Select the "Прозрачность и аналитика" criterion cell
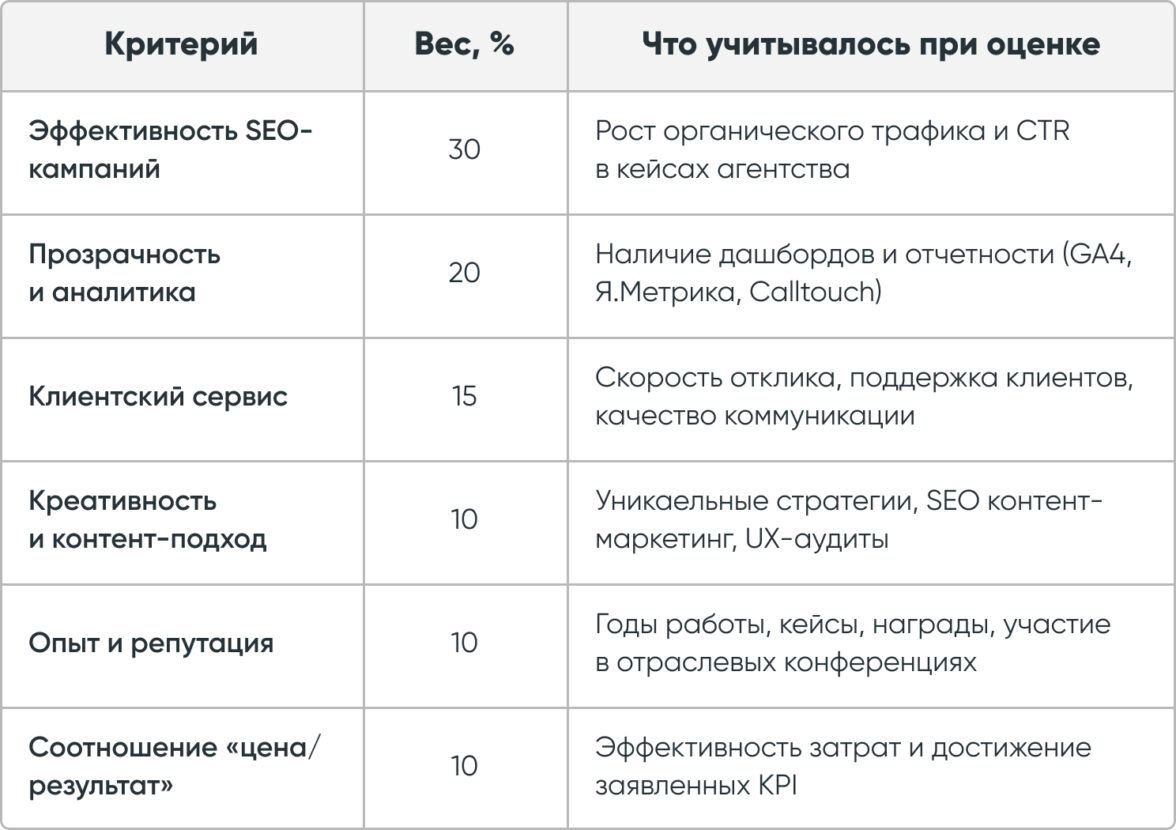1176x830 pixels. pos(125,273)
